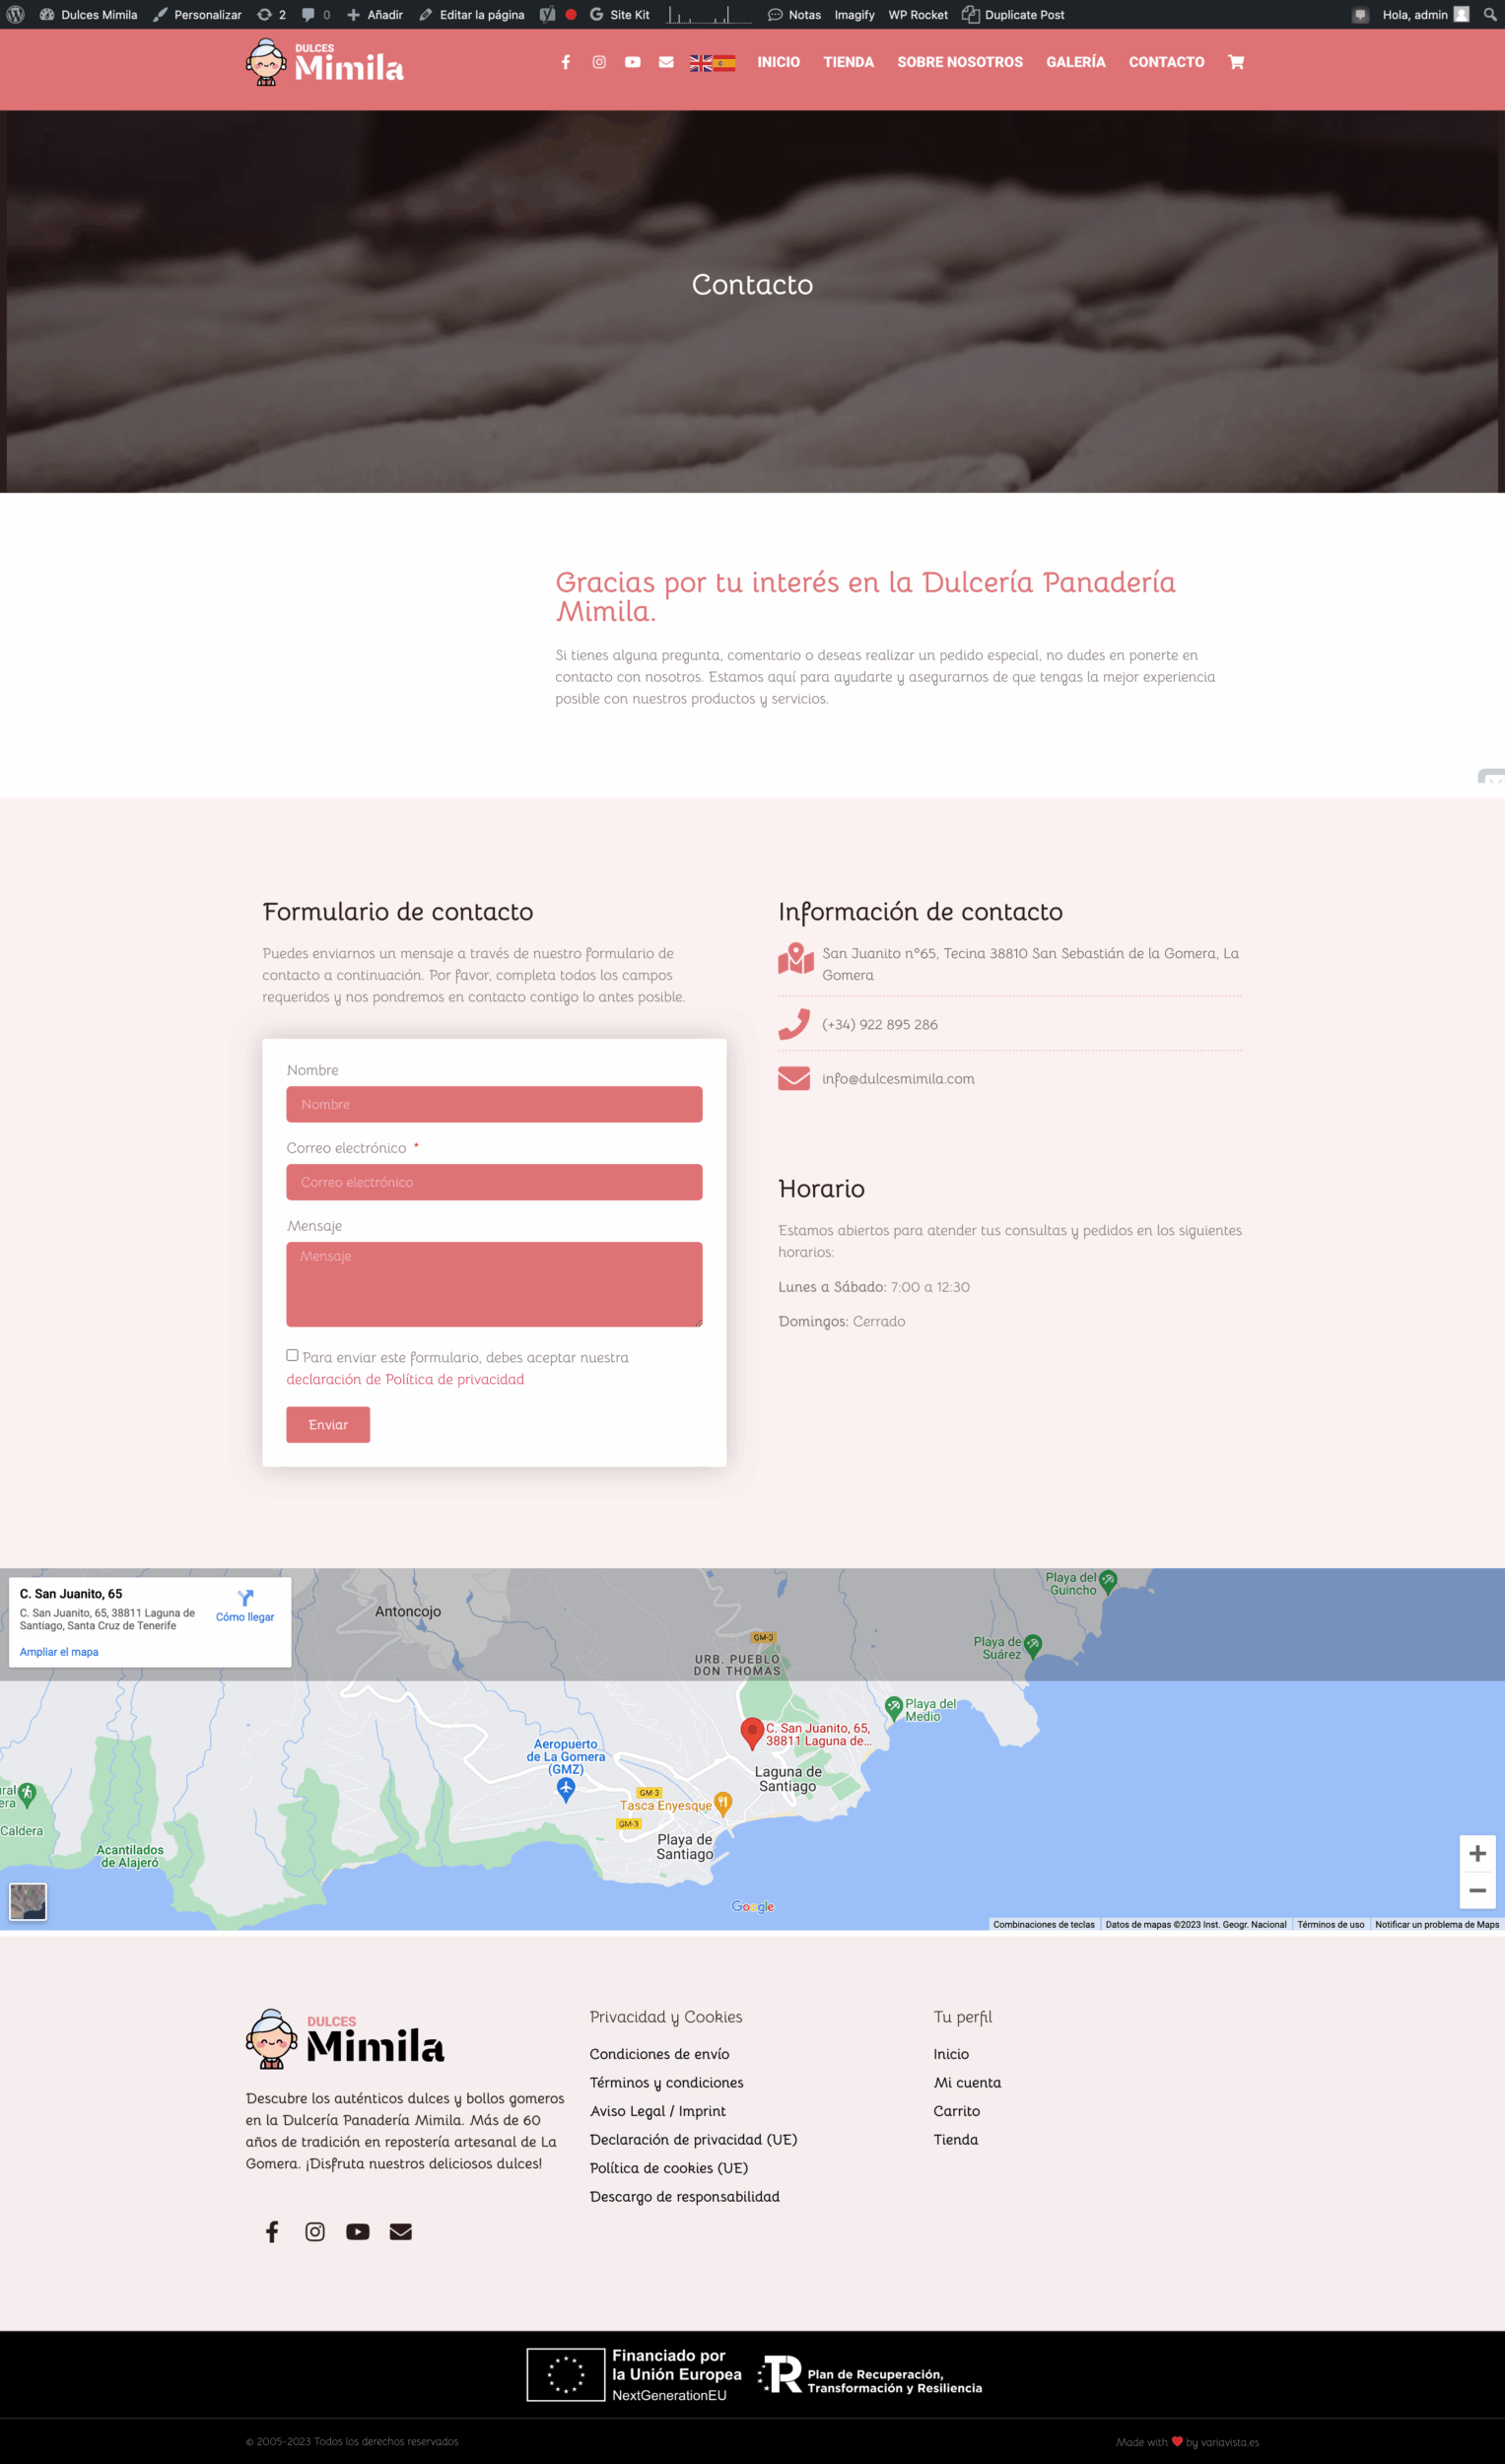The width and height of the screenshot is (1505, 2464).
Task: Click the YouTube icon in header
Action: (x=633, y=62)
